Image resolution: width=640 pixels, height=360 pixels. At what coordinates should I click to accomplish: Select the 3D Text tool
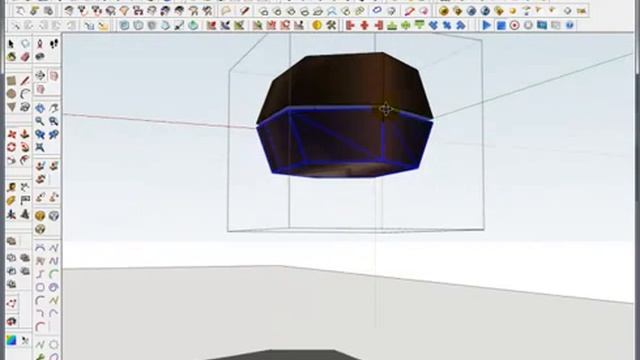25,214
